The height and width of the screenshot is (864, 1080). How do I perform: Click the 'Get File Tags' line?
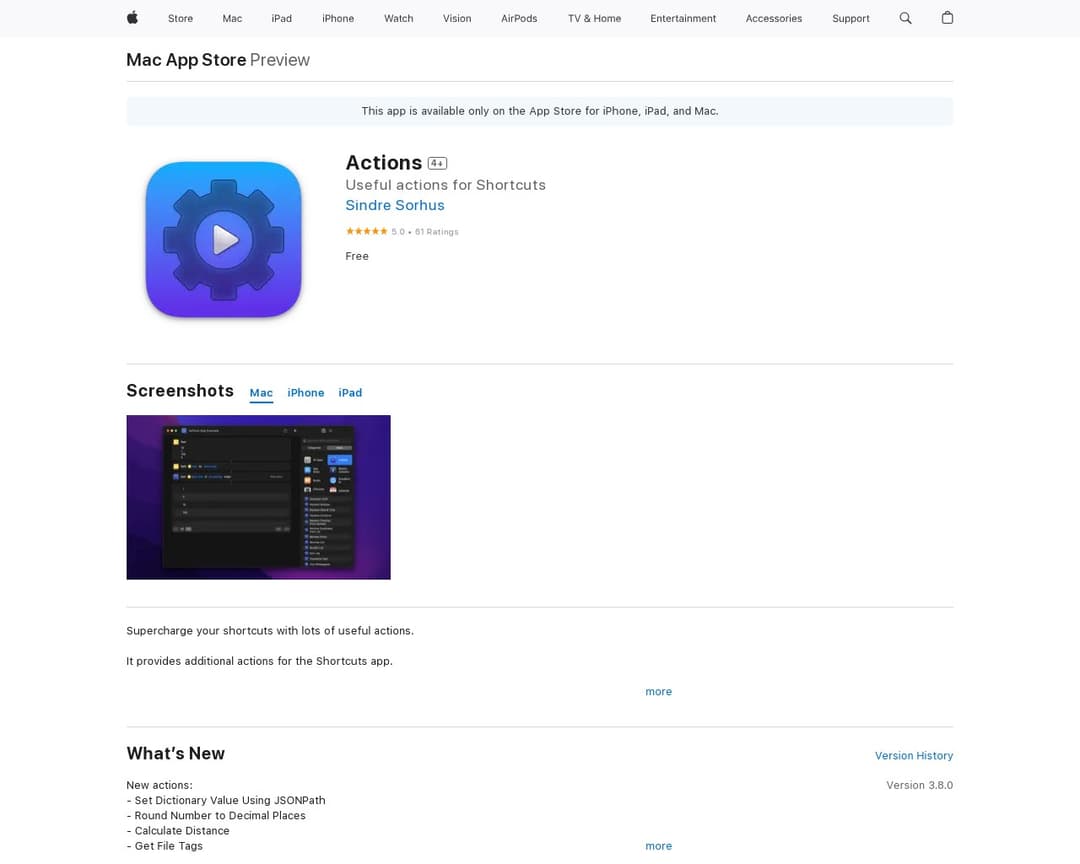tap(165, 846)
